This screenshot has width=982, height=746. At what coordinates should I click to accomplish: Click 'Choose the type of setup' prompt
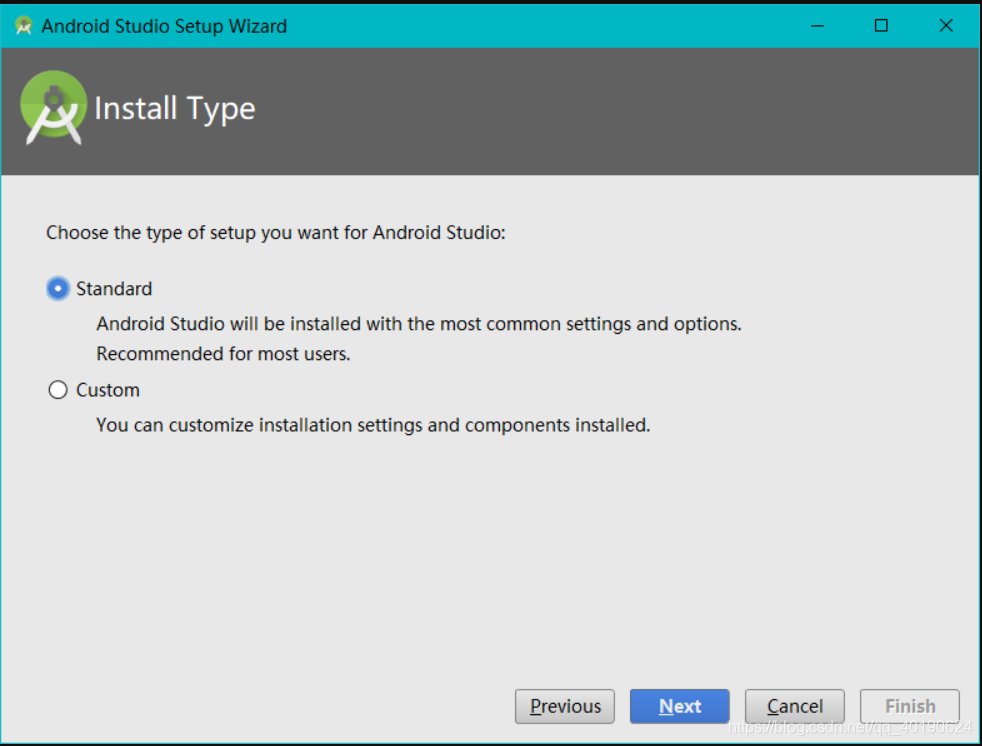276,232
